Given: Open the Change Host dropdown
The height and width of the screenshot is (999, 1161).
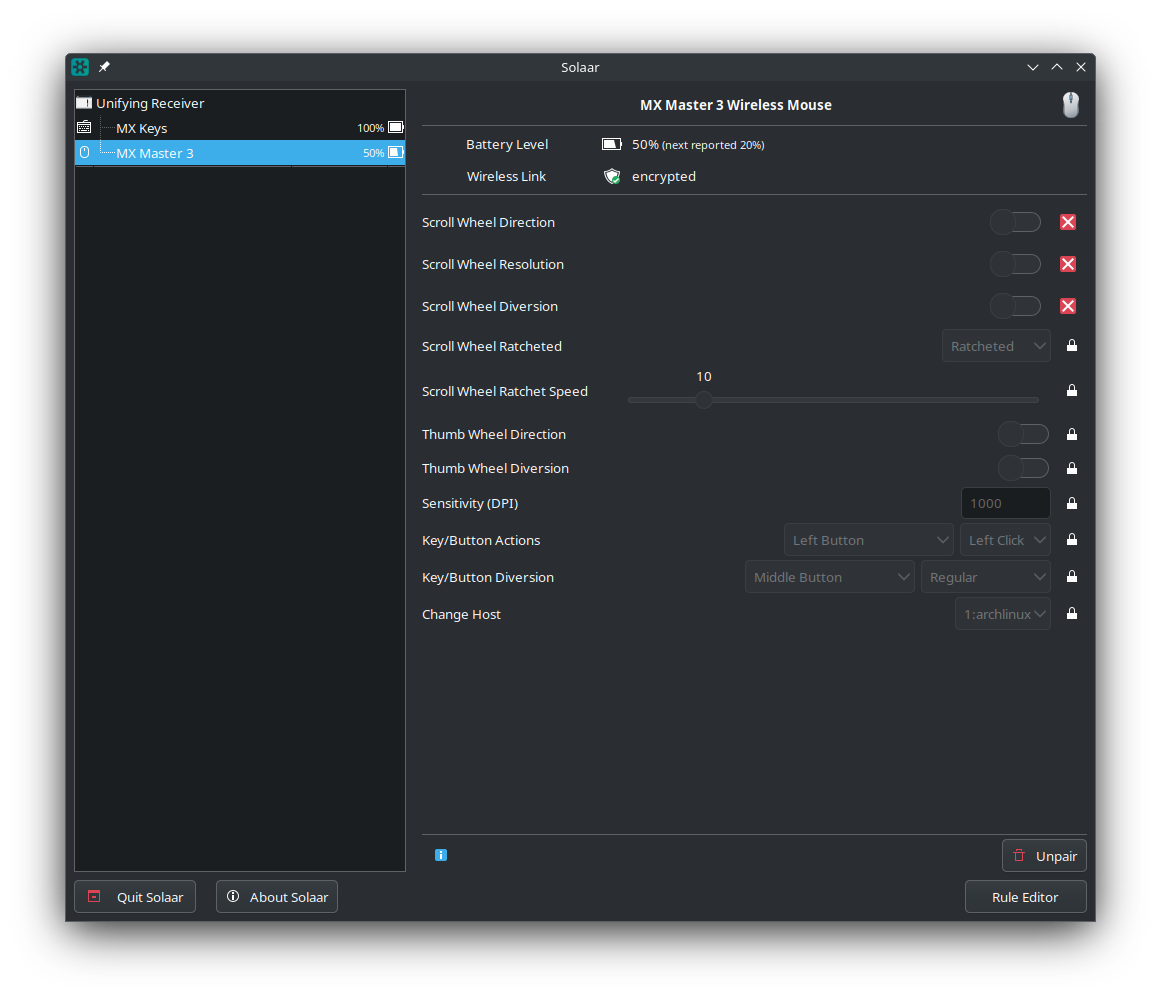Looking at the screenshot, I should point(1003,614).
